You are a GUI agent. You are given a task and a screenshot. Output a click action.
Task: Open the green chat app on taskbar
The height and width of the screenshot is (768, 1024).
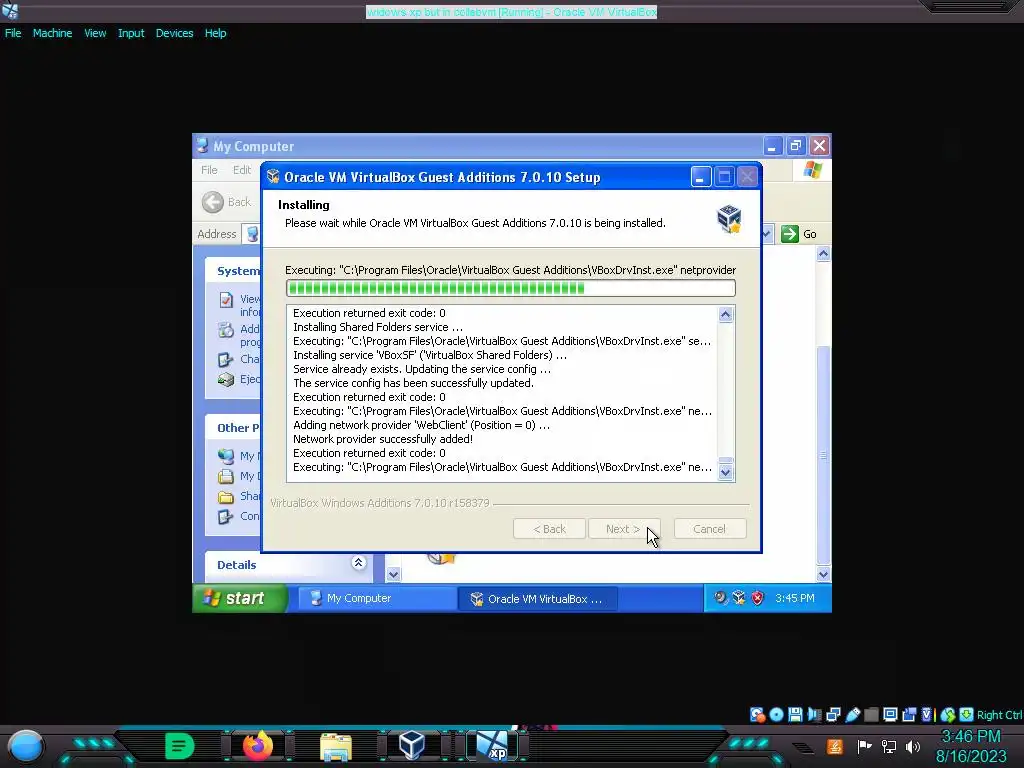pyautogui.click(x=179, y=746)
